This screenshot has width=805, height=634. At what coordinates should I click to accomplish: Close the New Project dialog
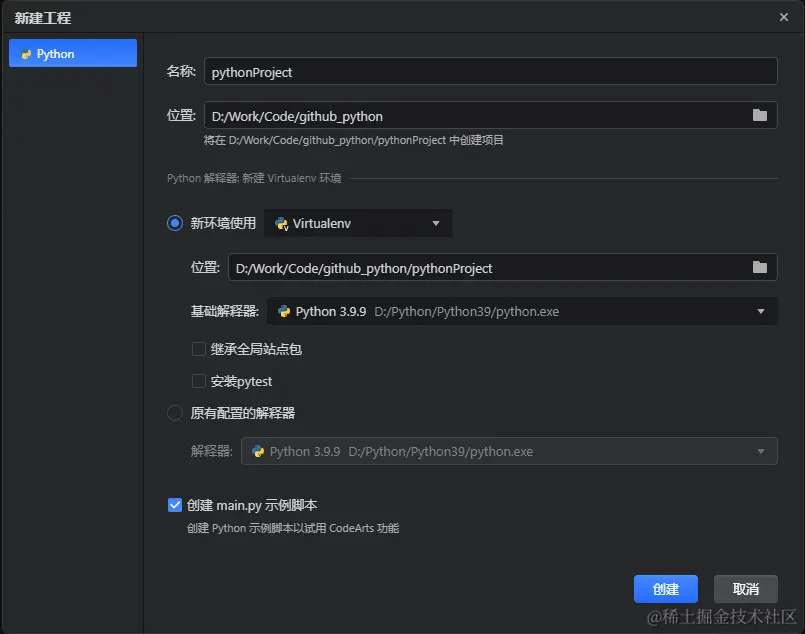coord(783,17)
